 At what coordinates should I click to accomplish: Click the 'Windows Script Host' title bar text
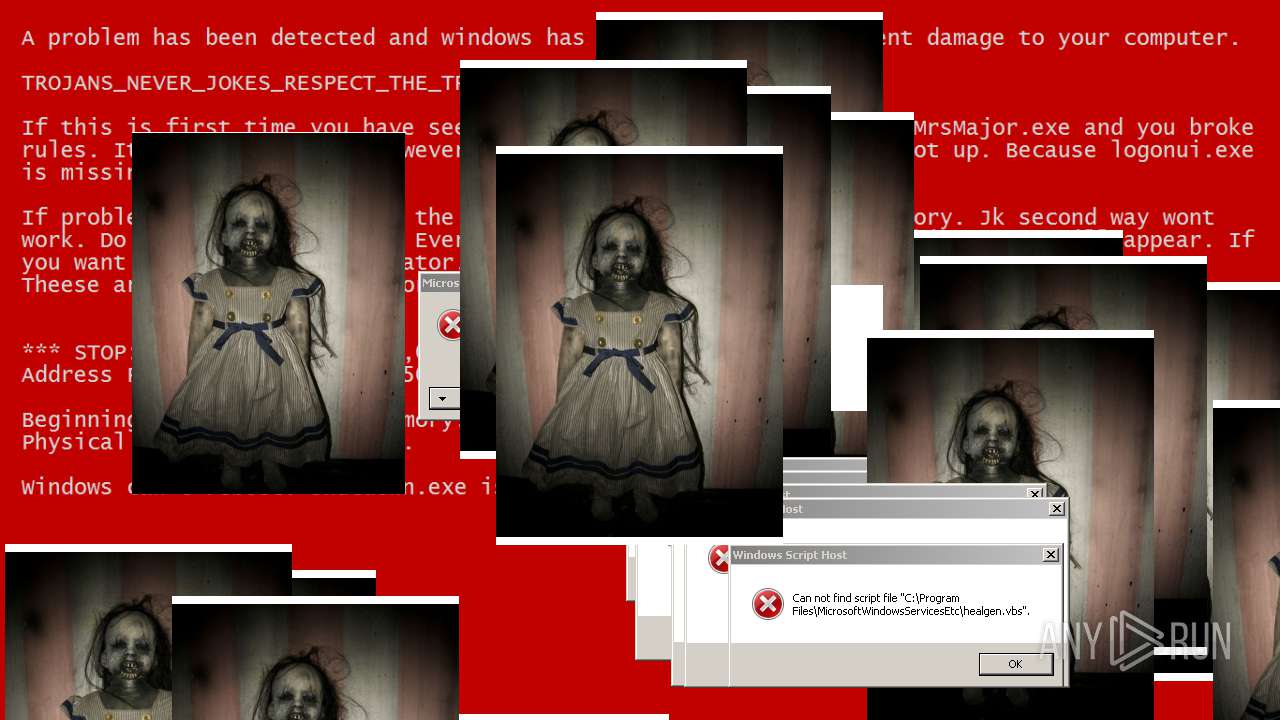click(790, 555)
